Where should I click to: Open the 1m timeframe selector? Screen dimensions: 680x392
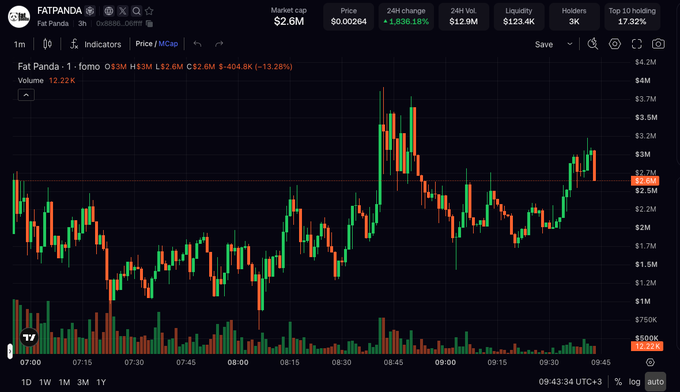pos(20,44)
